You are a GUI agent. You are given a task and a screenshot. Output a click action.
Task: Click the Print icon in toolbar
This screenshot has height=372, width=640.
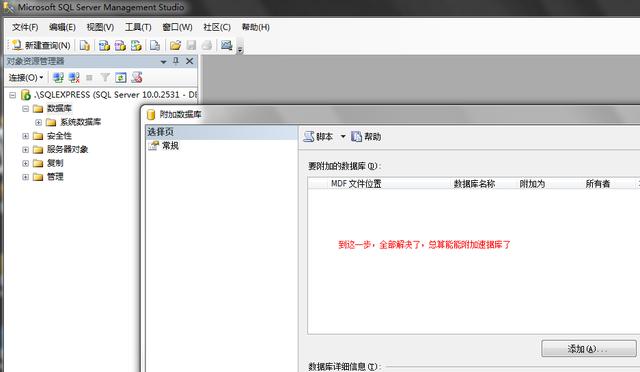(207, 45)
